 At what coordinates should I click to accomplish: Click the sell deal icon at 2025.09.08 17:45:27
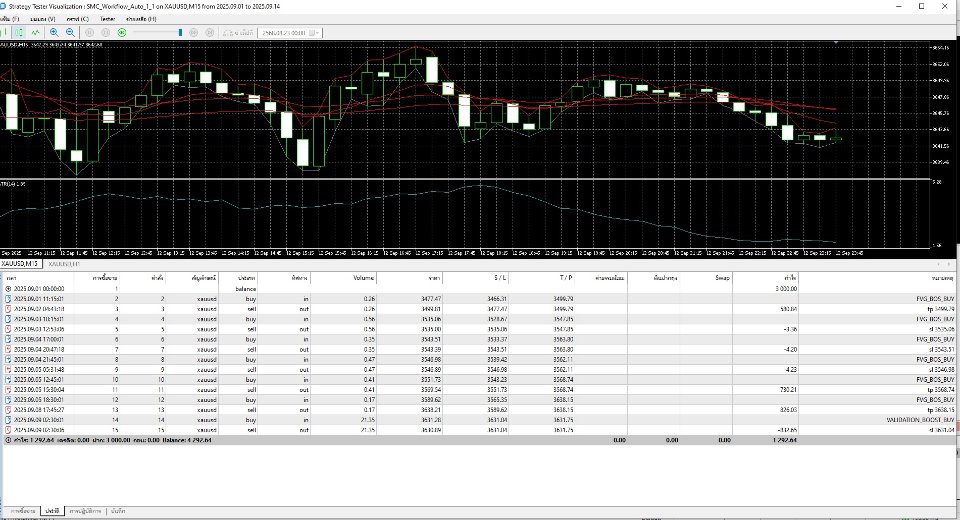click(x=8, y=410)
